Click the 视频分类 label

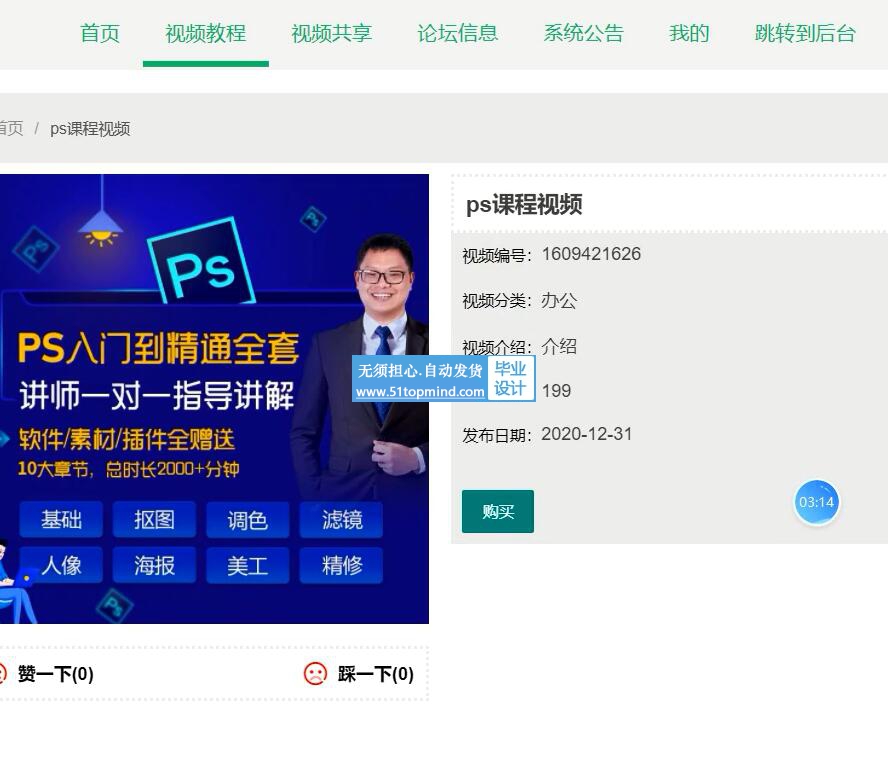pyautogui.click(x=497, y=301)
